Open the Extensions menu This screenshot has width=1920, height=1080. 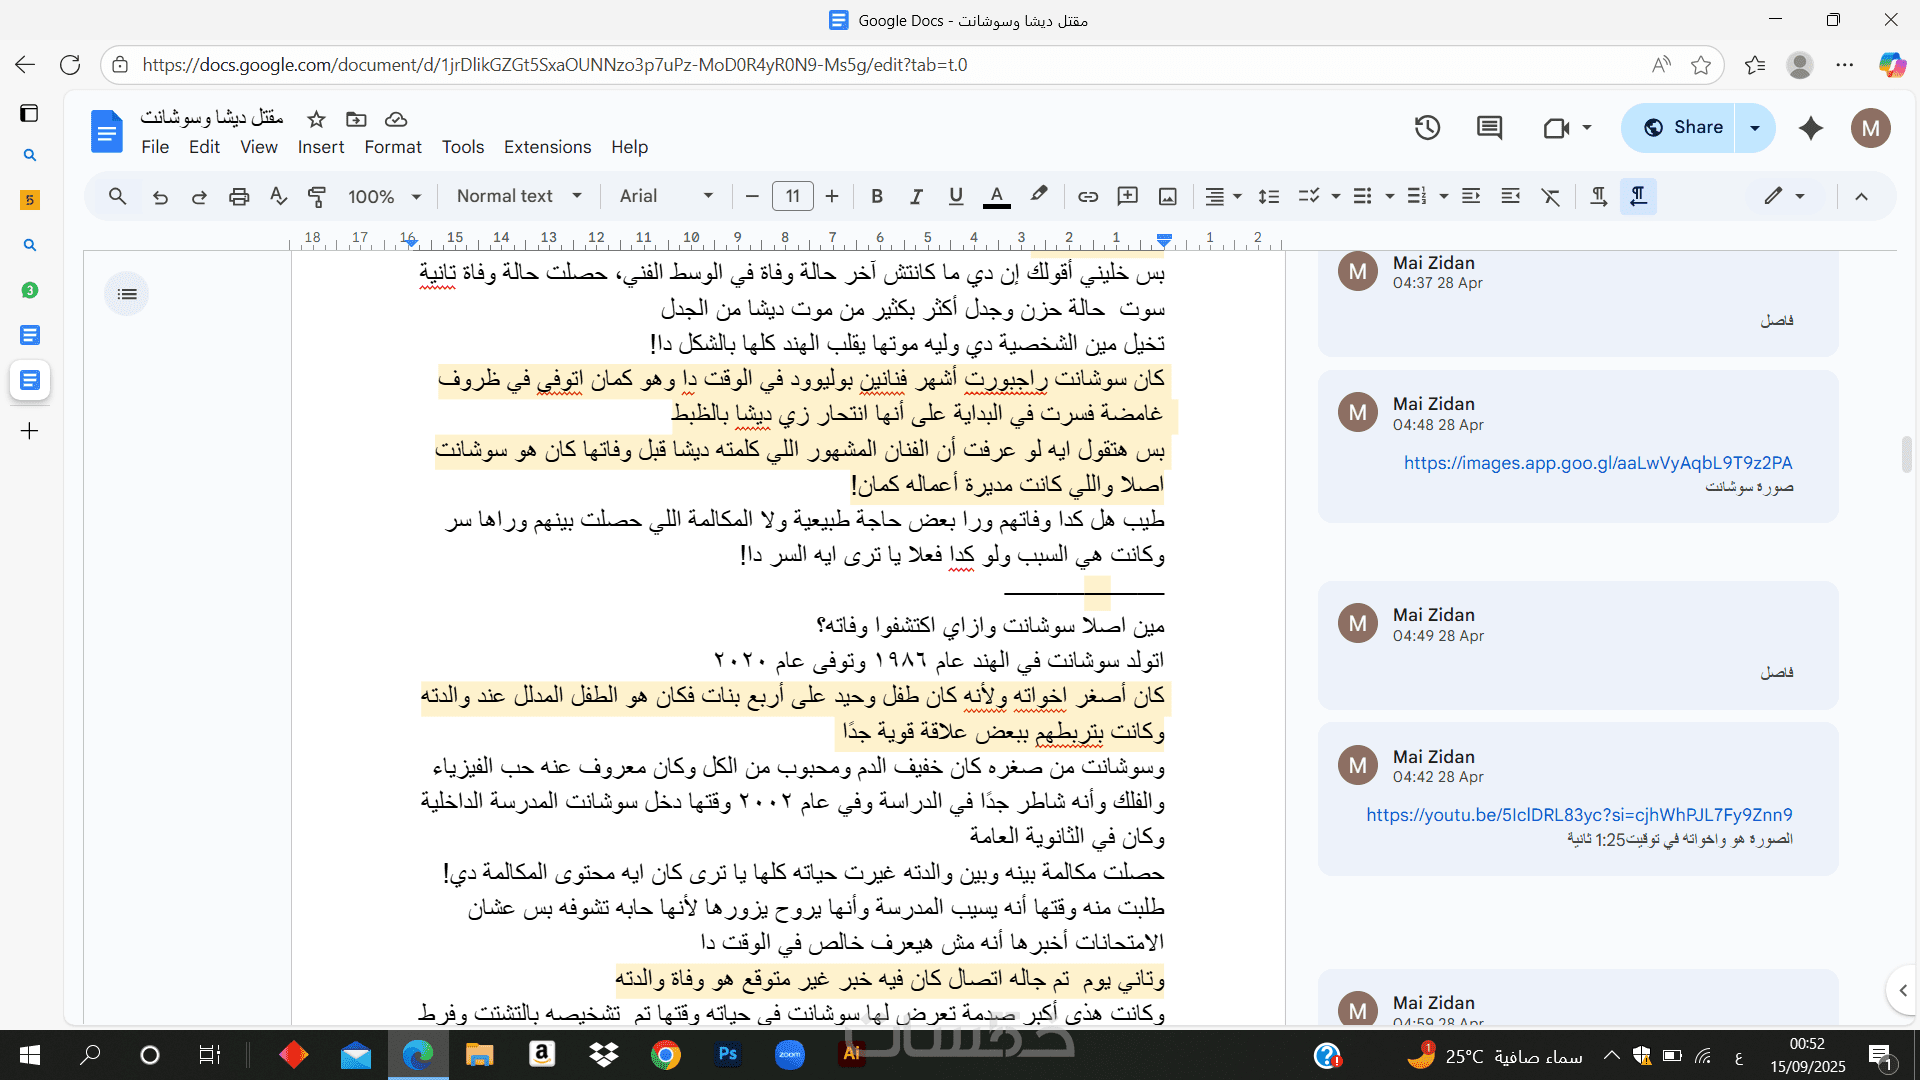tap(547, 147)
